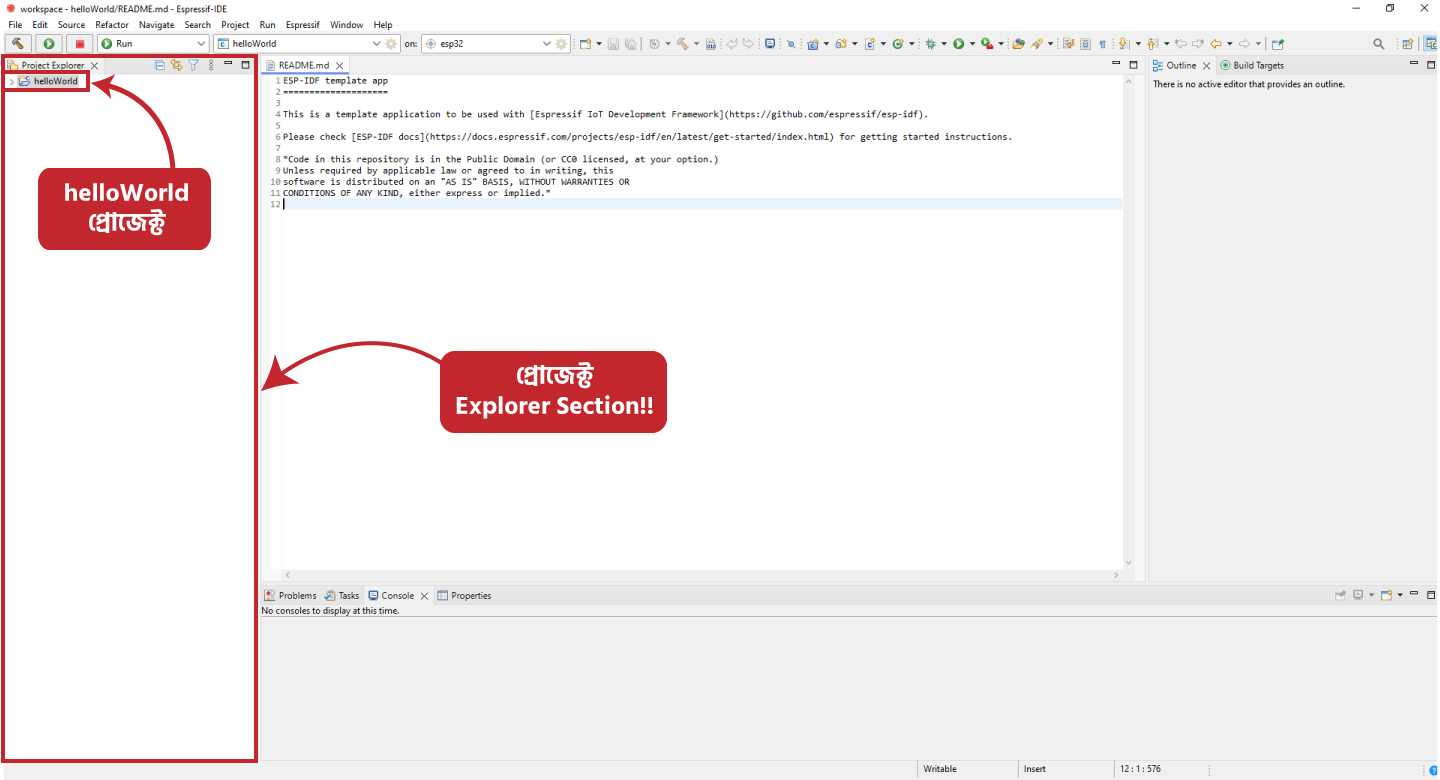Click the Debug bug icon
The height and width of the screenshot is (780, 1440).
tap(931, 44)
